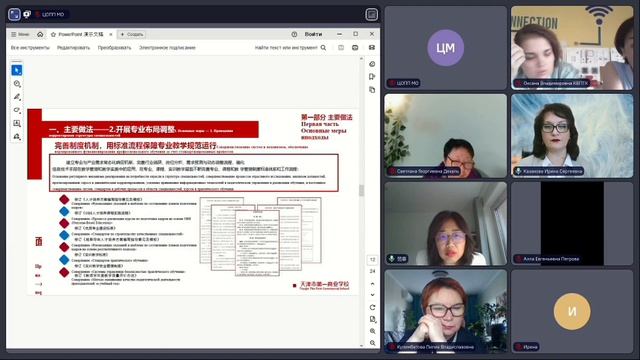The height and width of the screenshot is (360, 640).
Task: Click the total pages number 24
Action: [x=372, y=271]
